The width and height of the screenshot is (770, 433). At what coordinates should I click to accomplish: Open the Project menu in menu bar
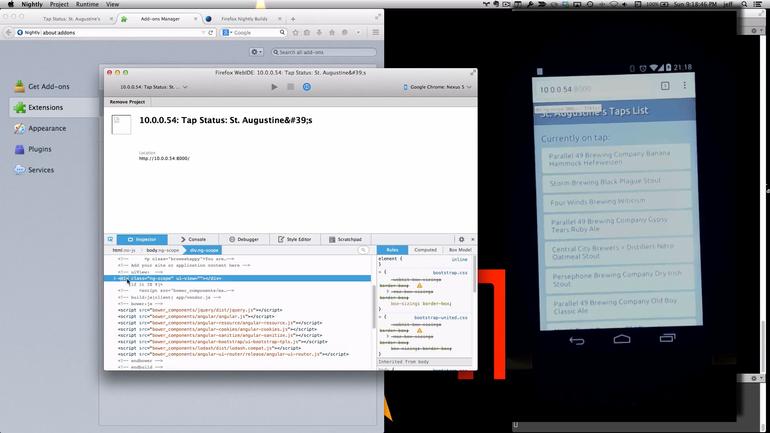click(59, 4)
